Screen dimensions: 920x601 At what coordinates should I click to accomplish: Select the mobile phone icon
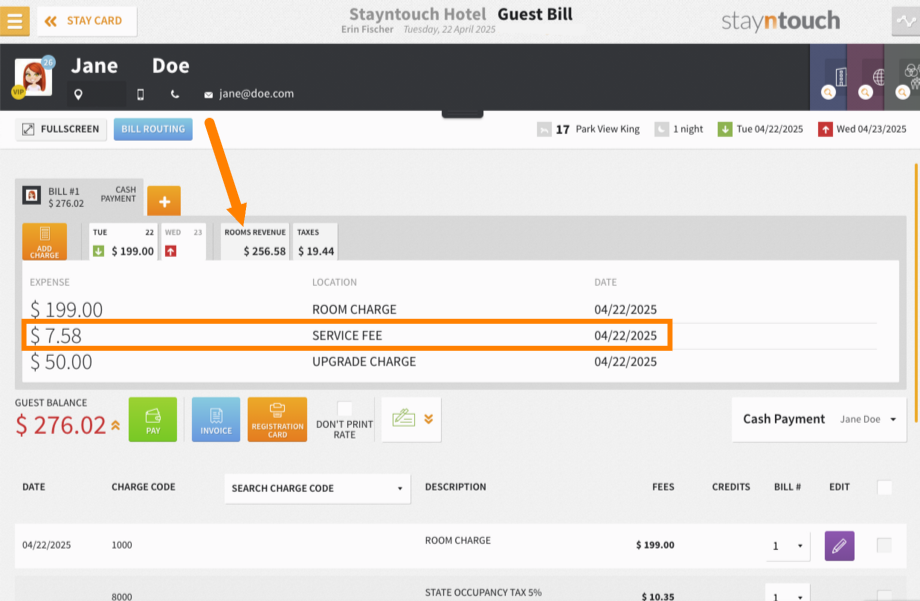coord(140,94)
